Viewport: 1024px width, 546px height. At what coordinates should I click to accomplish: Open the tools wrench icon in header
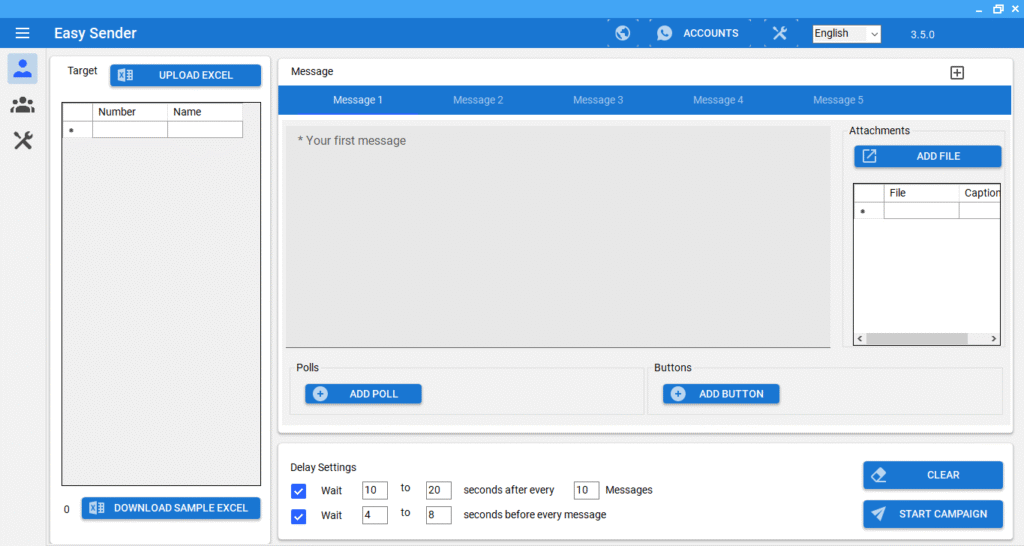tap(780, 33)
